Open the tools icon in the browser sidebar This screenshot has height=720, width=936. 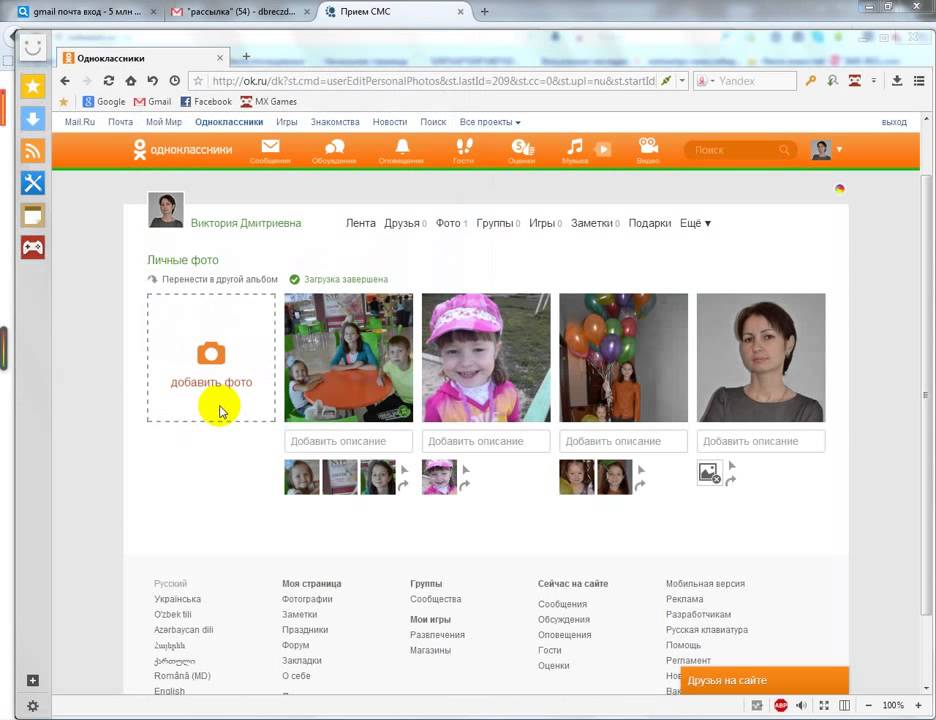[33, 183]
